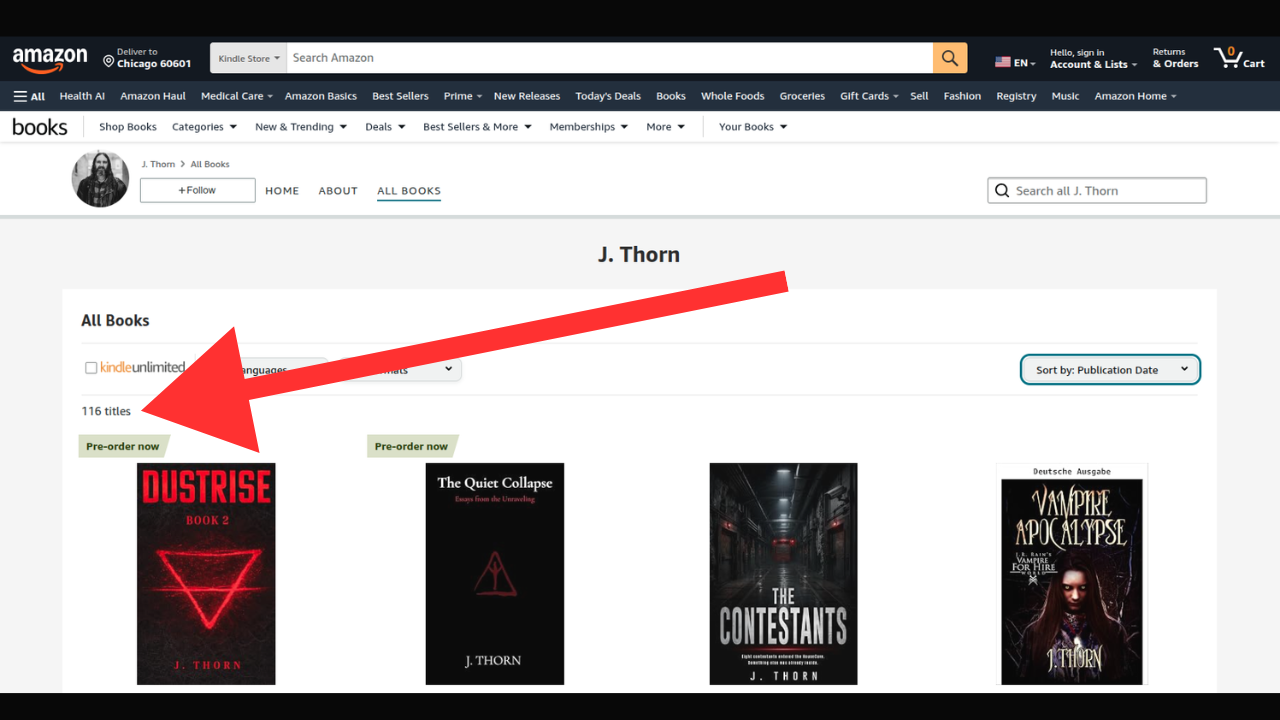The height and width of the screenshot is (720, 1280).
Task: Open Registry nav link
Action: click(1016, 96)
